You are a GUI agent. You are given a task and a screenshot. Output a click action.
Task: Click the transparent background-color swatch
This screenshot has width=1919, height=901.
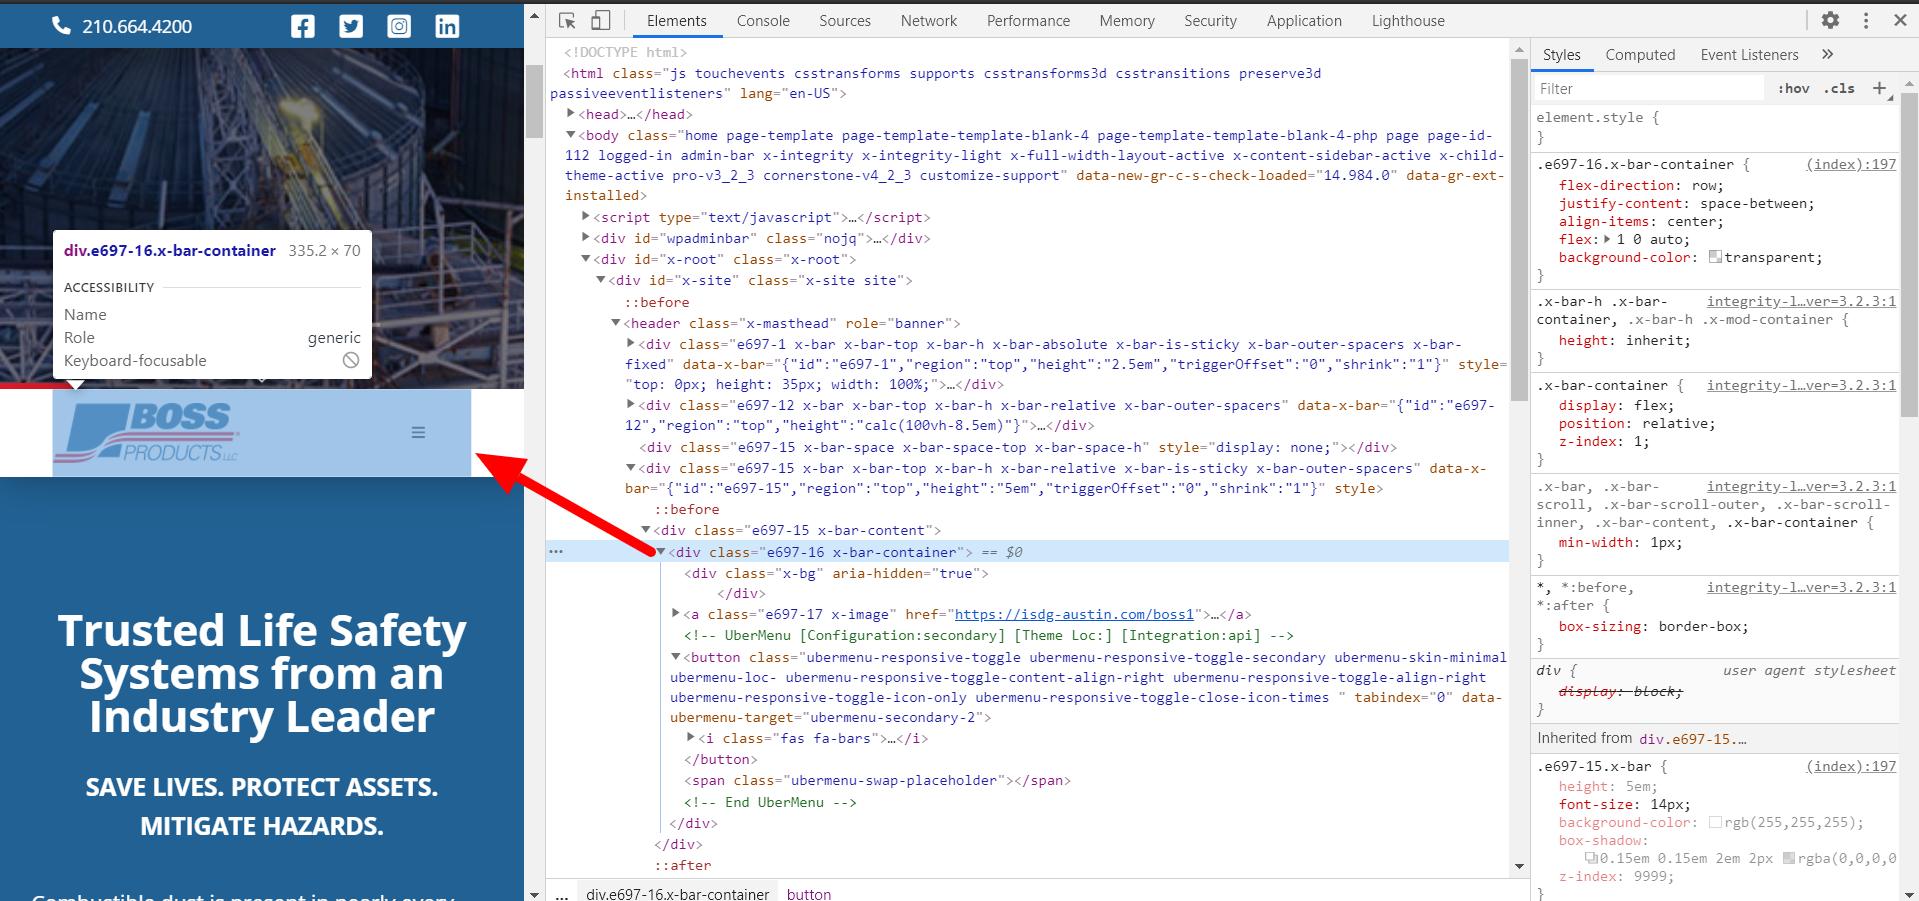(1715, 257)
